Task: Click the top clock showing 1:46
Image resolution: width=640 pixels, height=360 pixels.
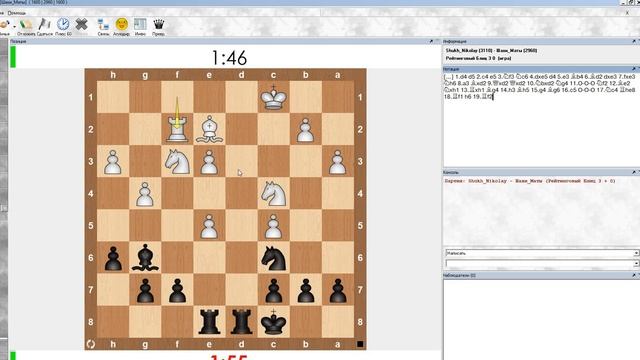Action: (x=229, y=58)
